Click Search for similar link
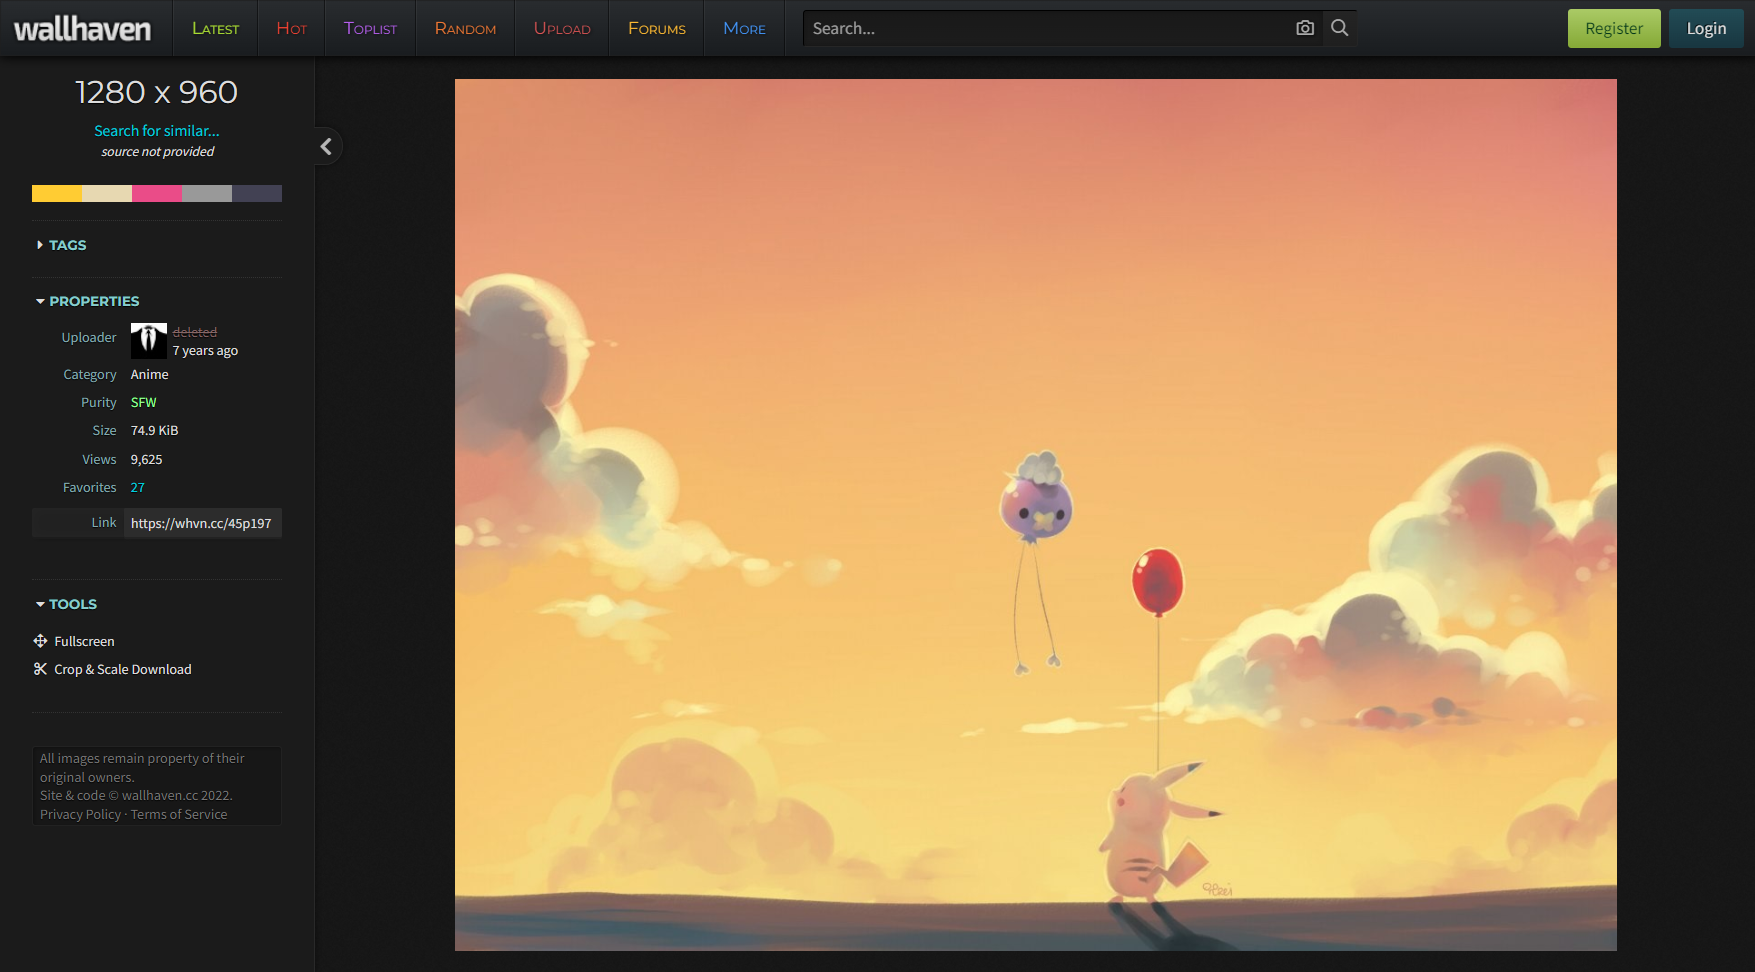 click(x=157, y=131)
